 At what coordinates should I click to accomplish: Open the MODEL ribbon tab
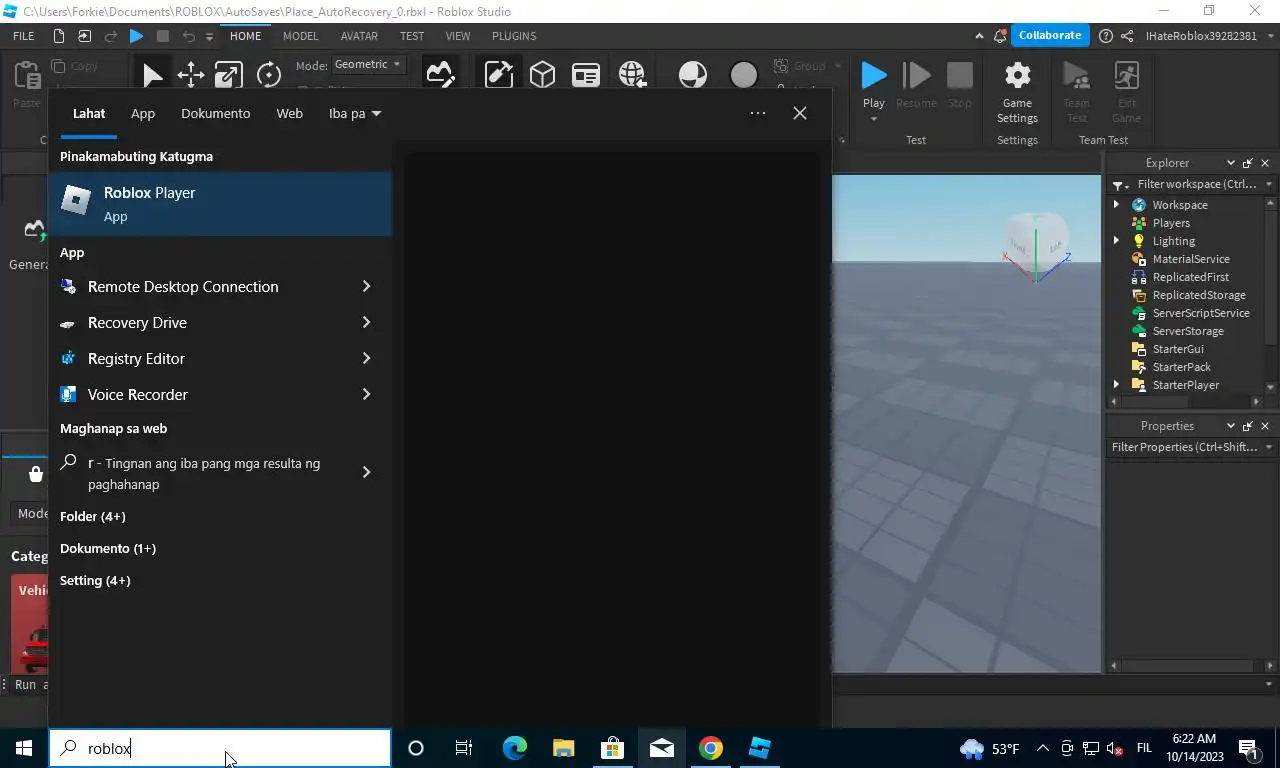coord(300,36)
